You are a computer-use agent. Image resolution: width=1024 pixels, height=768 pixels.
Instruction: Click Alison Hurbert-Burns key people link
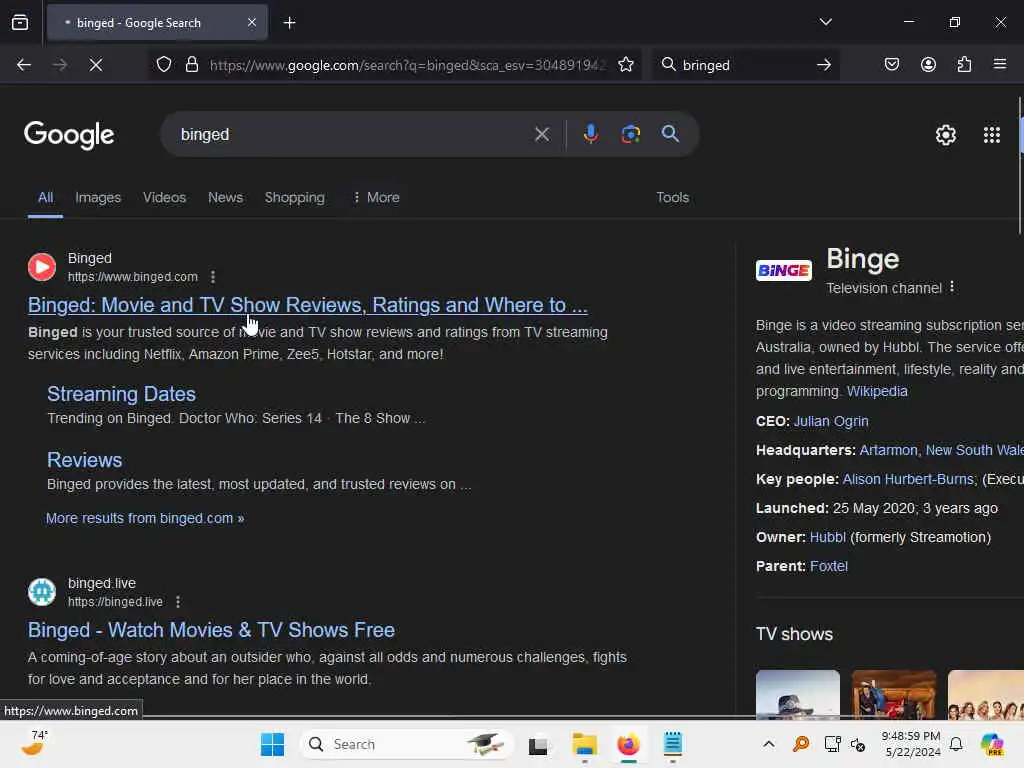pyautogui.click(x=908, y=479)
